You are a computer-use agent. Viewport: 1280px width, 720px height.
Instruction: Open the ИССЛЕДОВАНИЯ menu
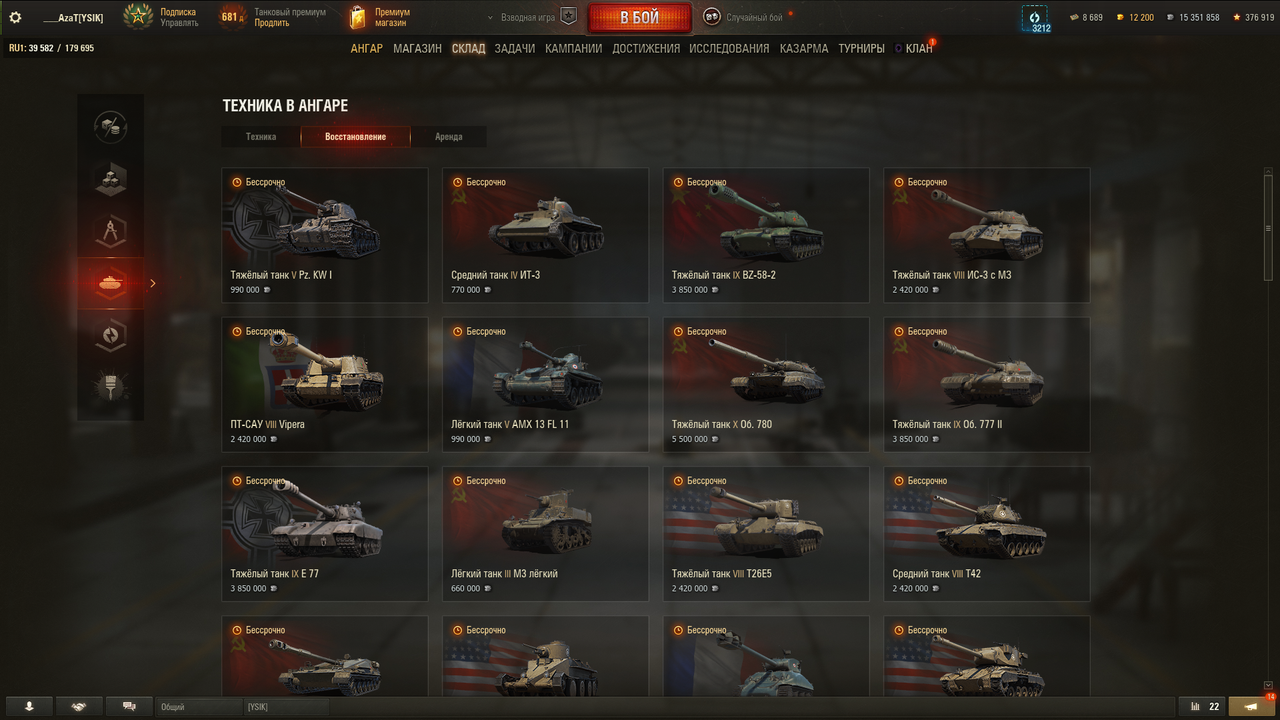729,48
